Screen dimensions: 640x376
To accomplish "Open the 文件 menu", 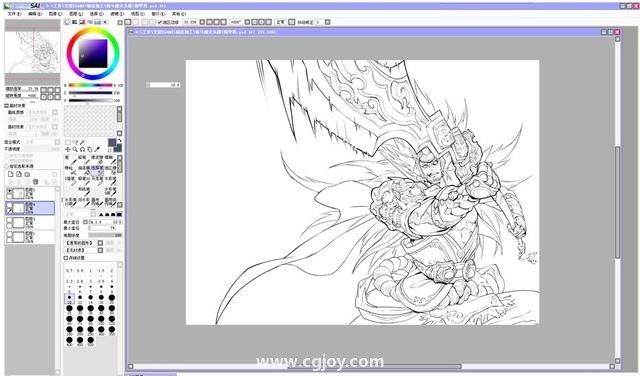I will [14, 13].
